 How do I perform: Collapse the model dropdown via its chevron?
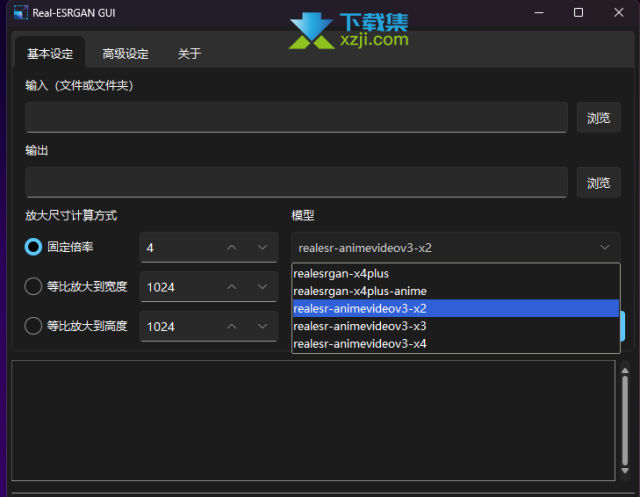(x=604, y=247)
